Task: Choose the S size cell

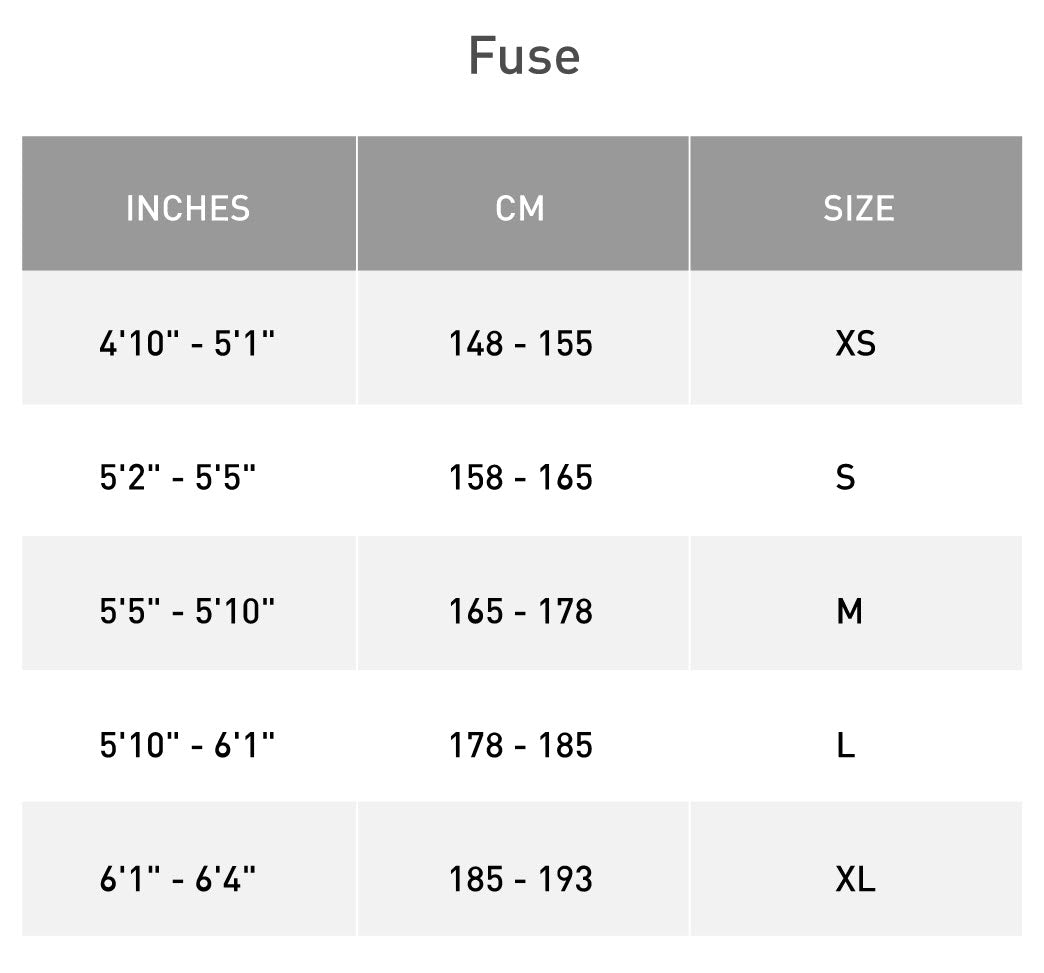Action: coord(846,478)
